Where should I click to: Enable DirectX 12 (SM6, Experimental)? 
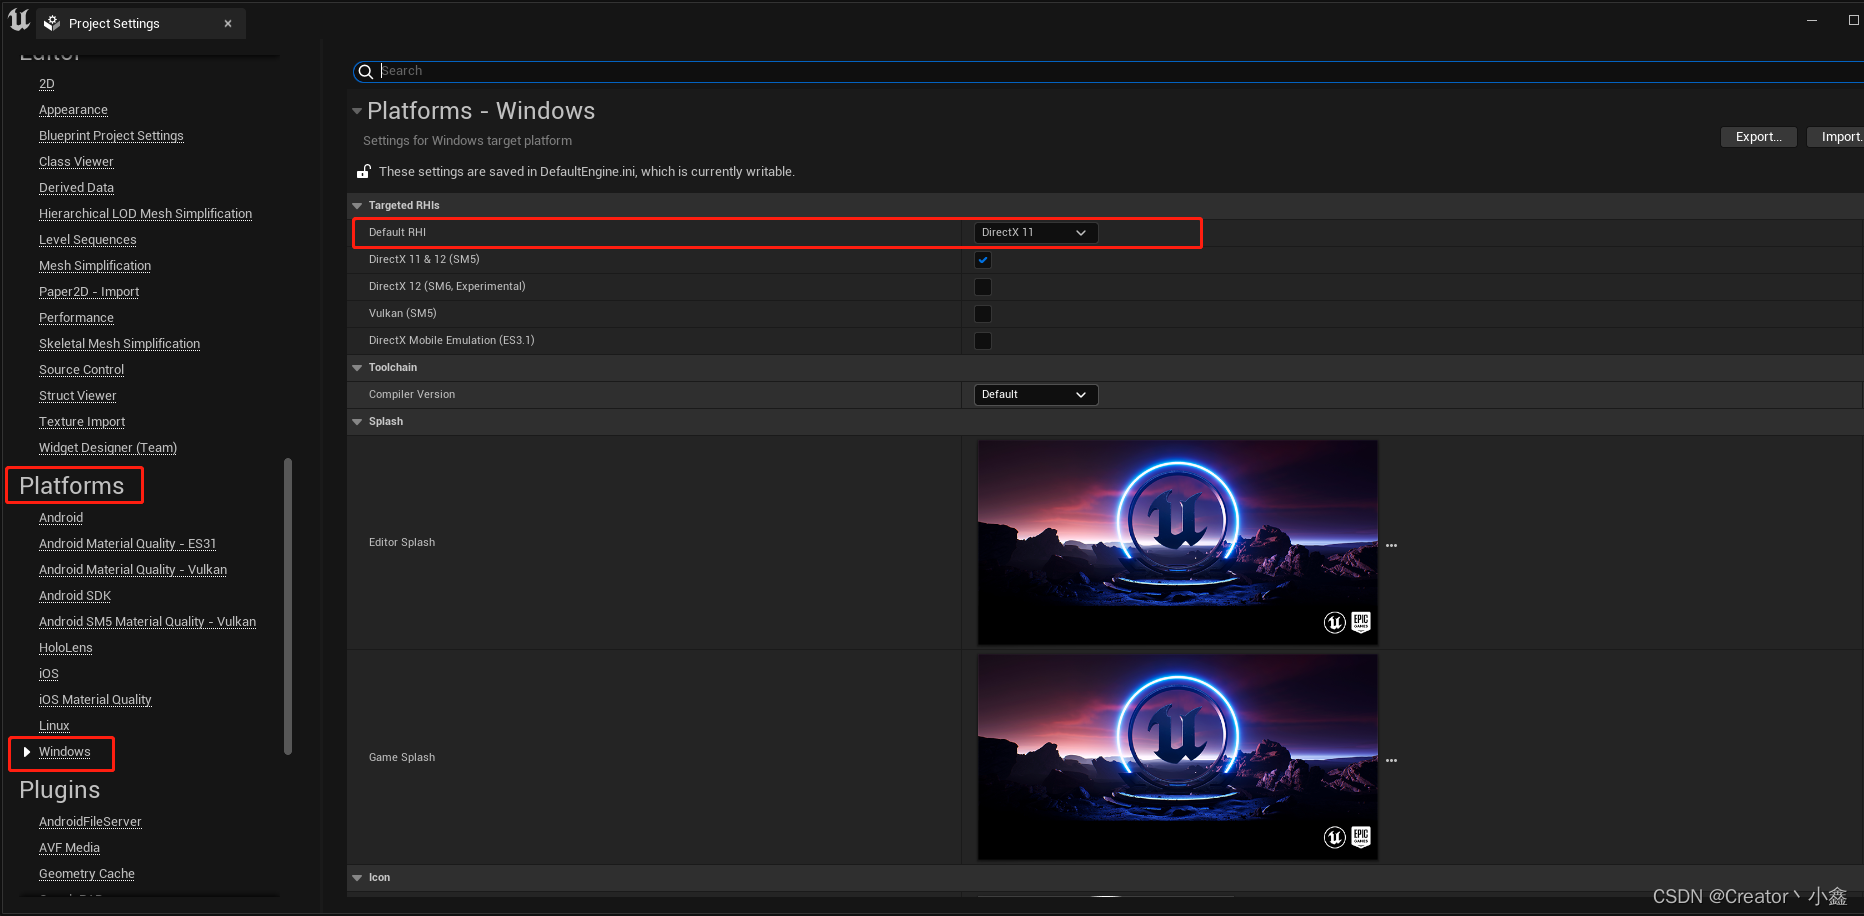coord(982,286)
